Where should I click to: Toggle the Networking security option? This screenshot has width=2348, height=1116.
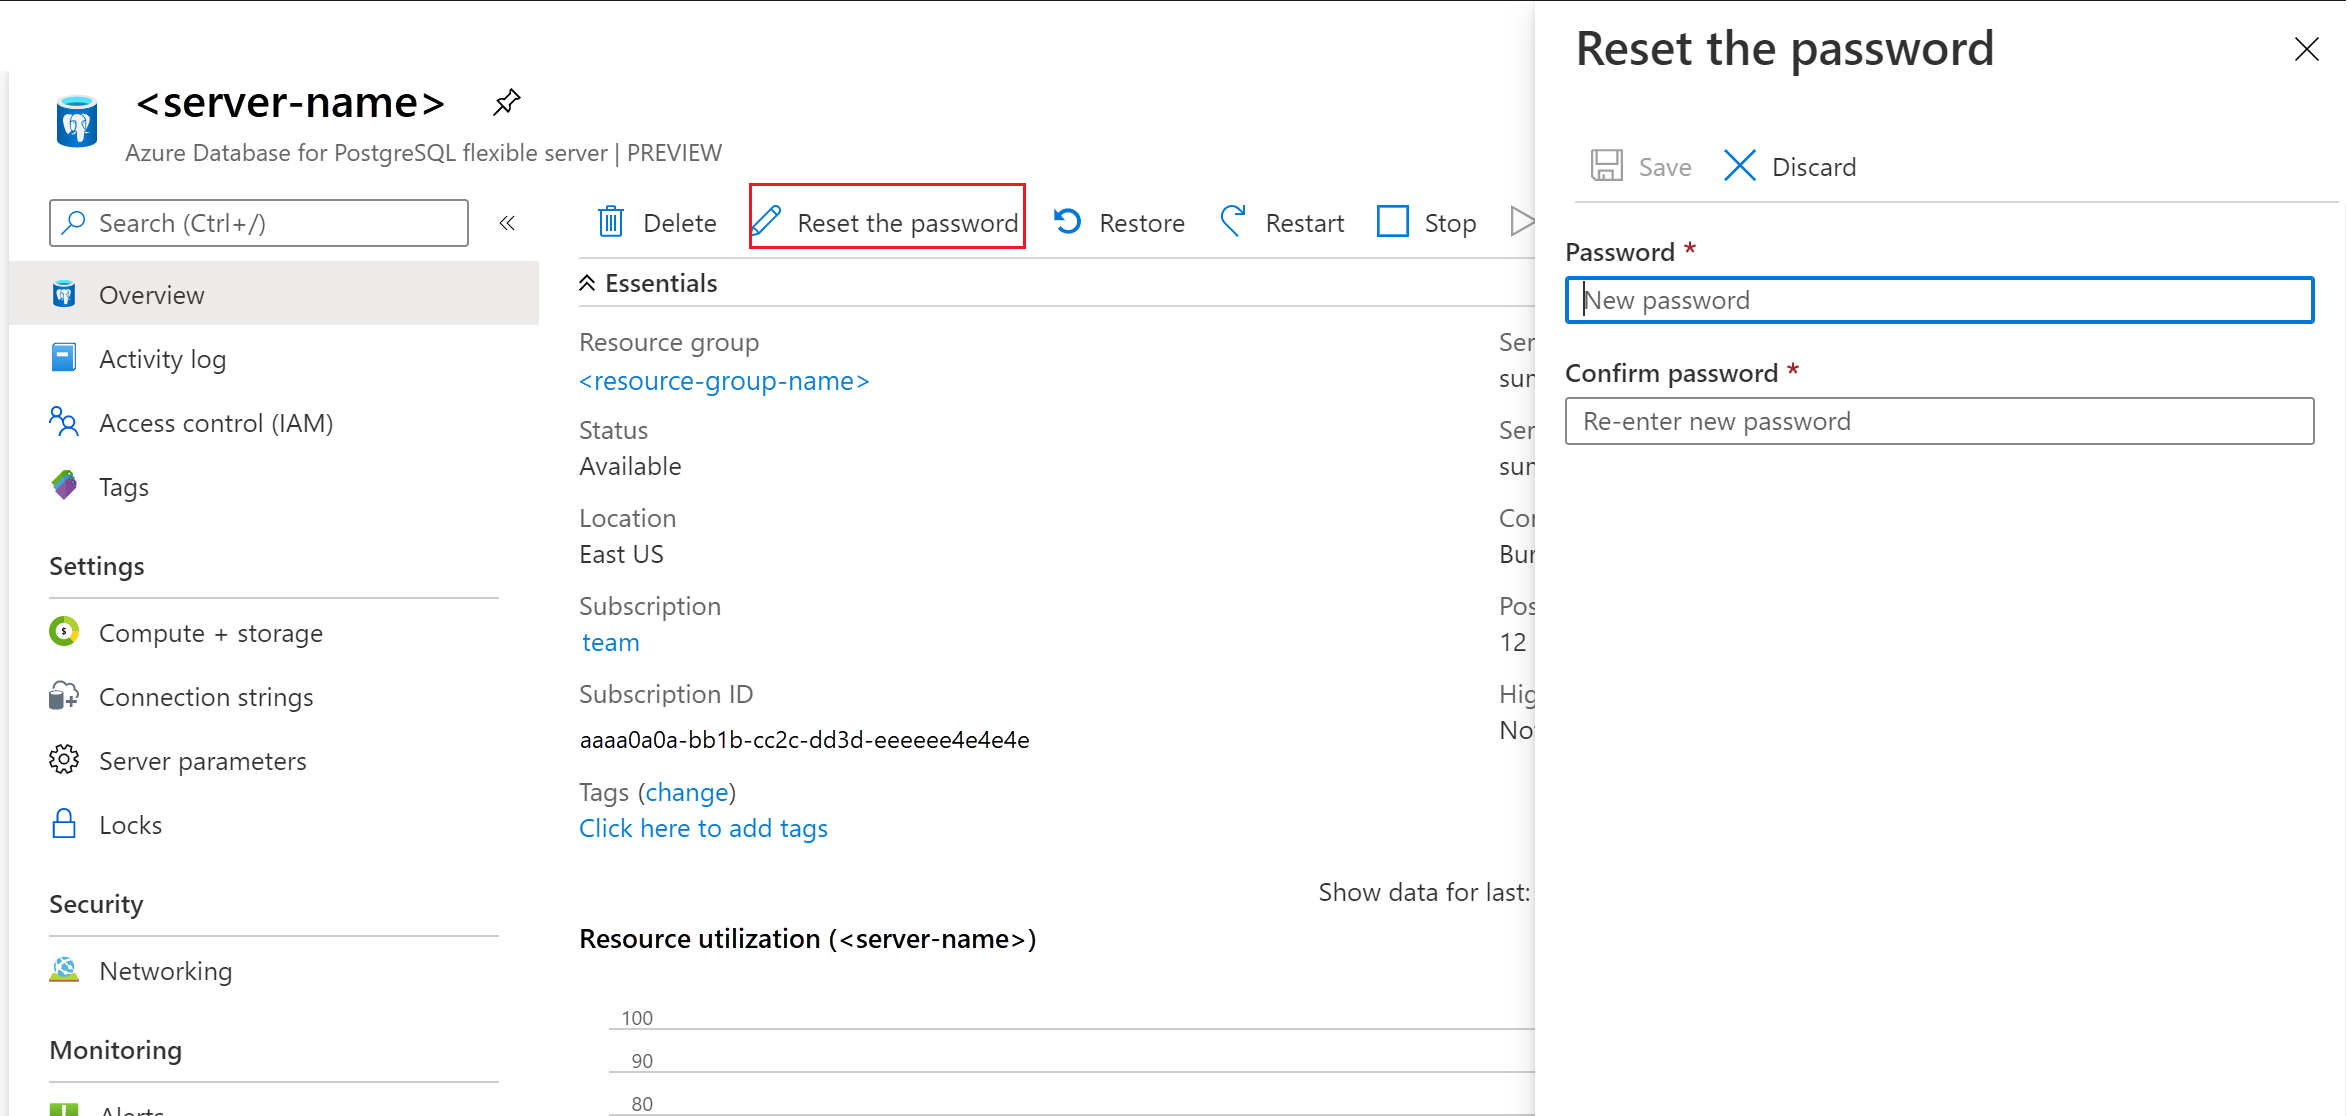tap(165, 971)
